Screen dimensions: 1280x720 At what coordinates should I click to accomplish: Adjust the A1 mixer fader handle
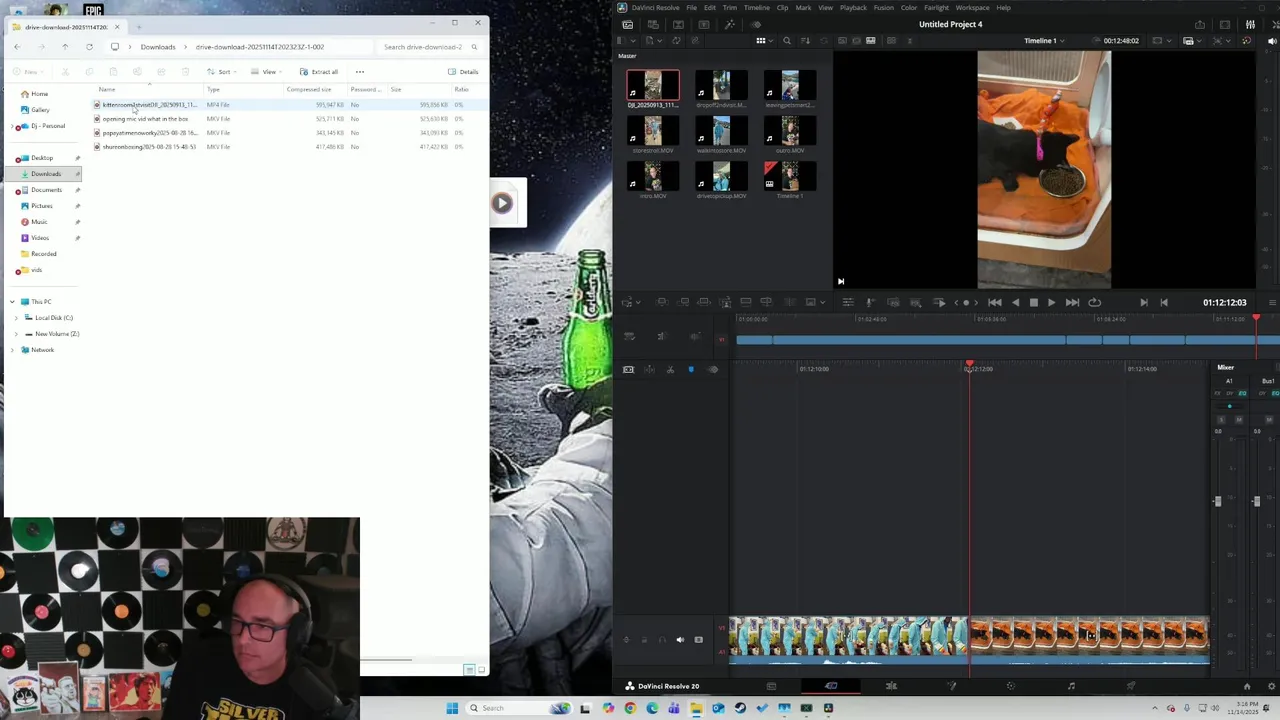(1217, 501)
